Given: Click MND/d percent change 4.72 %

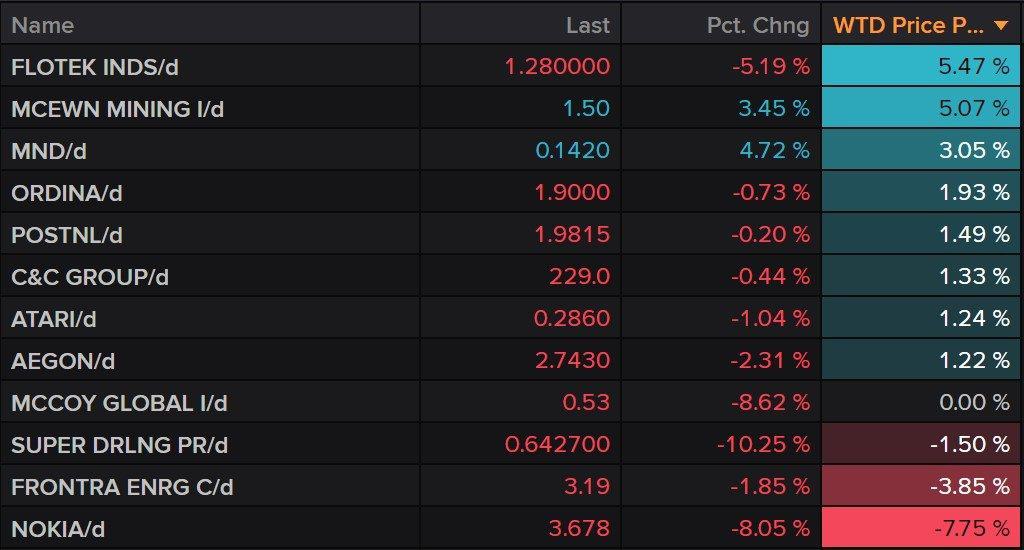Looking at the screenshot, I should point(774,152).
